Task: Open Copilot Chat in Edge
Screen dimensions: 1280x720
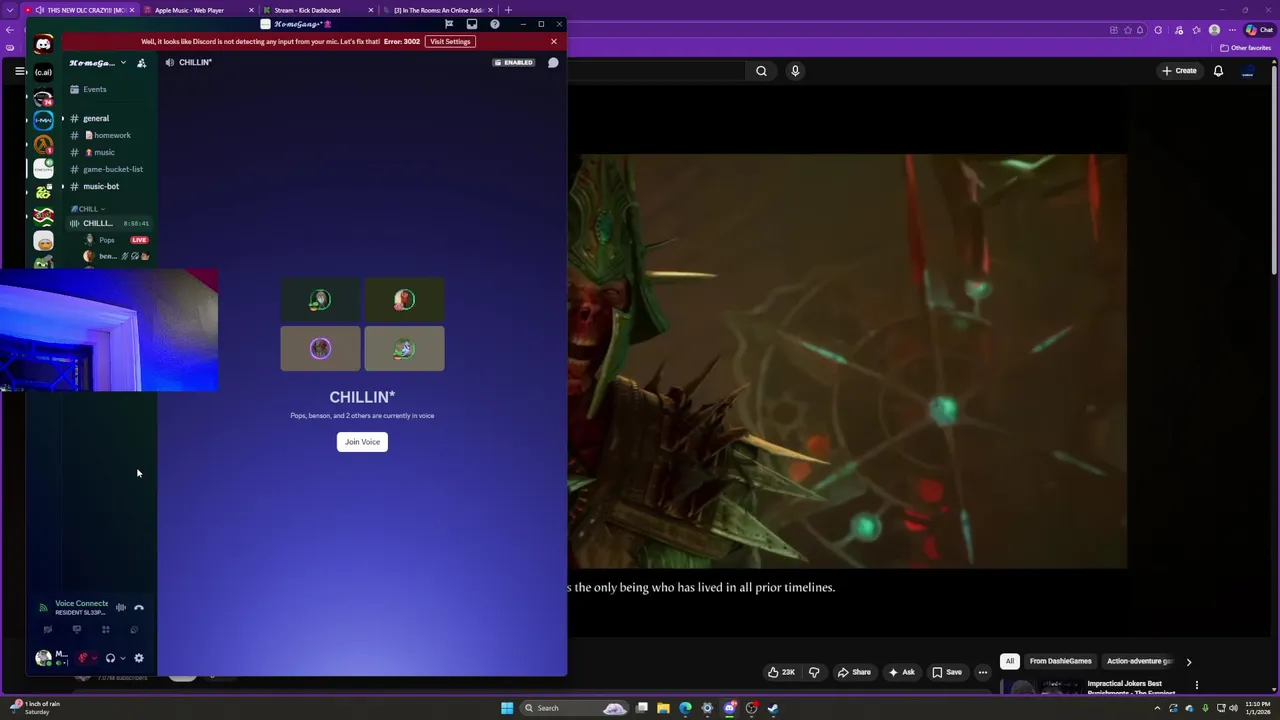Action: point(1260,30)
